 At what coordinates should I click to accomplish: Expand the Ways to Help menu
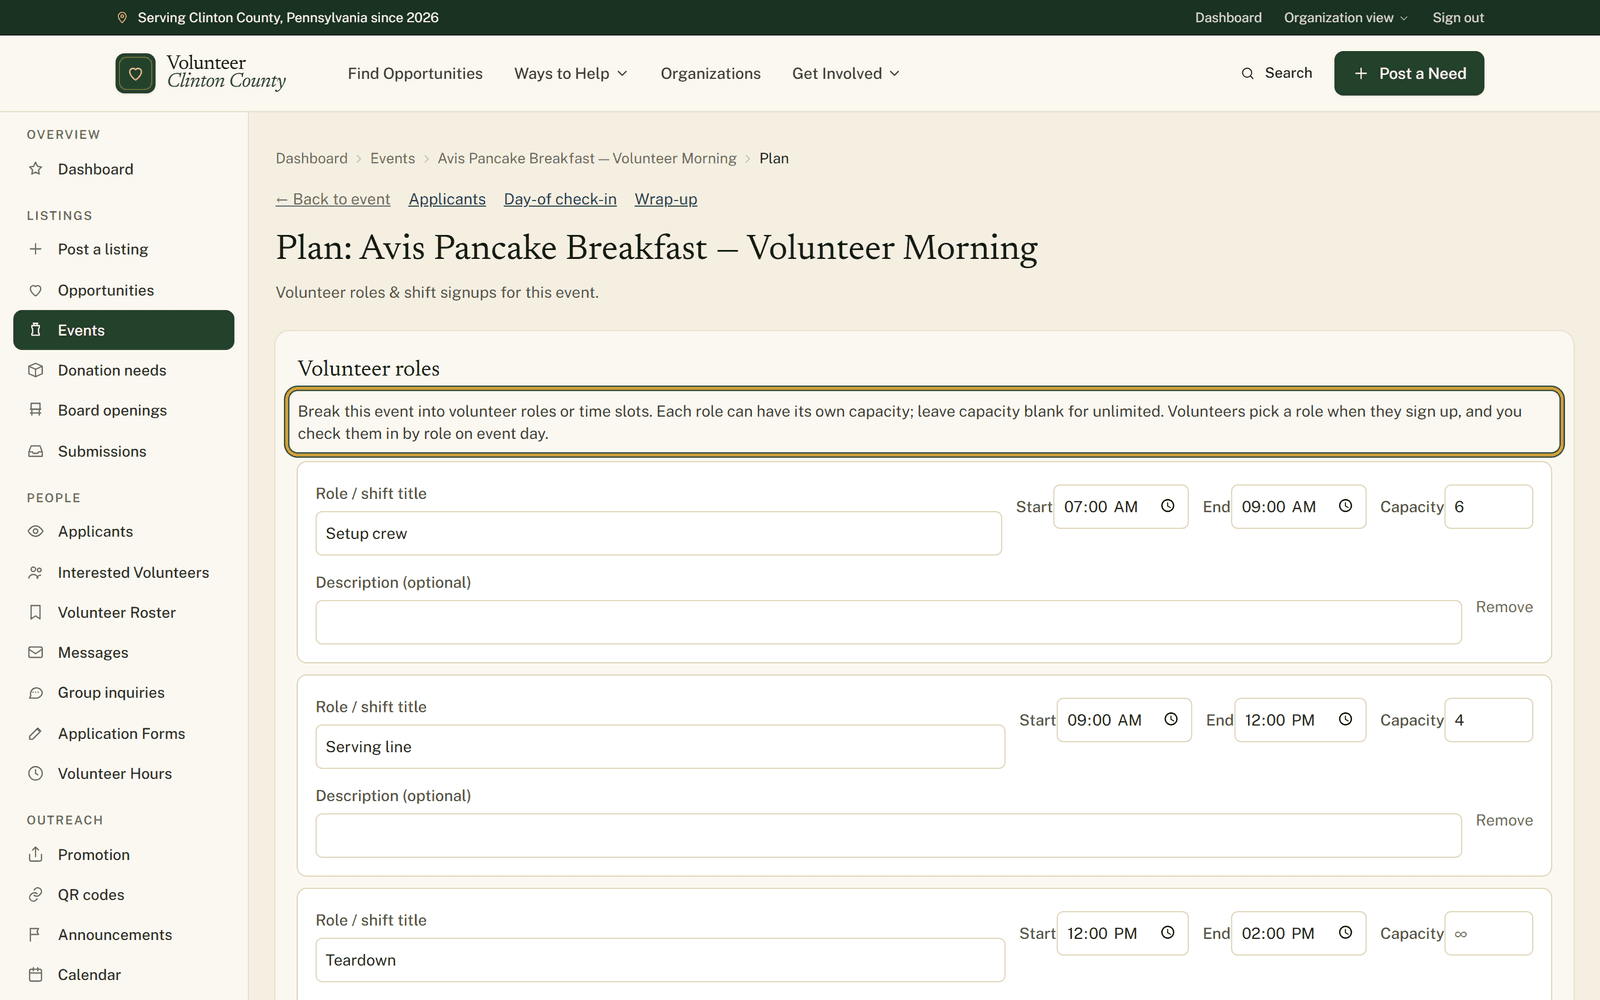(x=571, y=73)
